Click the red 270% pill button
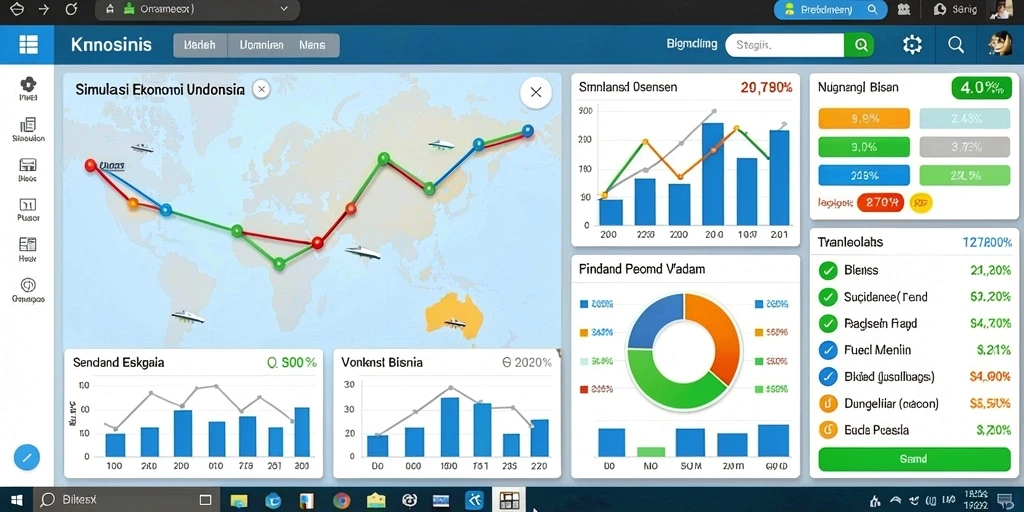The width and height of the screenshot is (1024, 512). [880, 203]
